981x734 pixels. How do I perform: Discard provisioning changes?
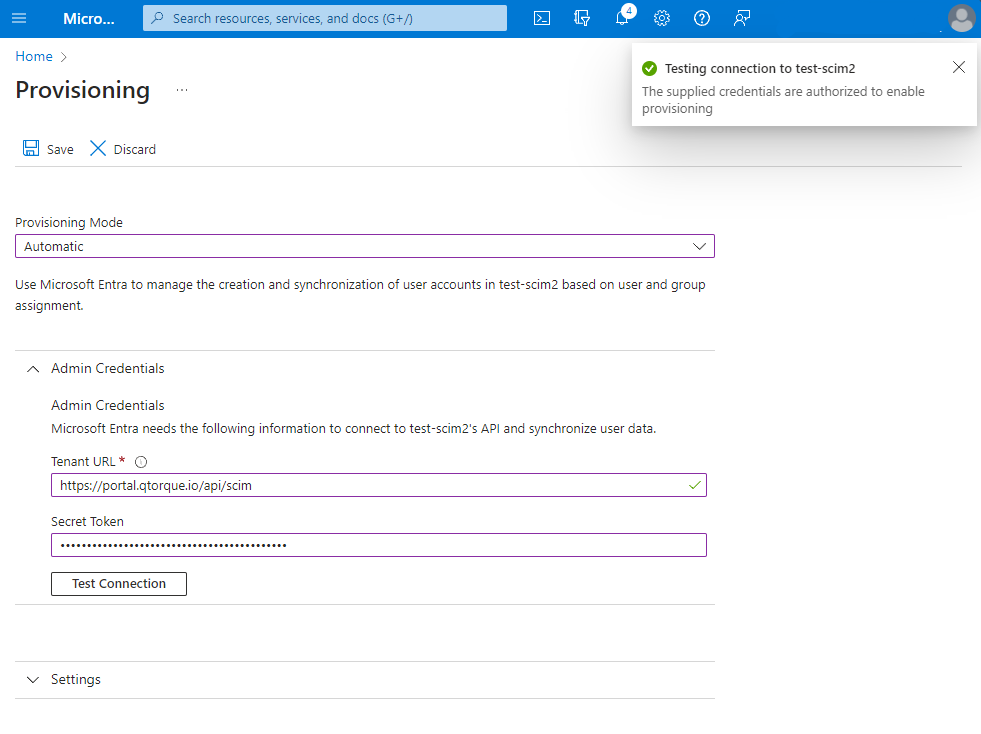pos(123,149)
